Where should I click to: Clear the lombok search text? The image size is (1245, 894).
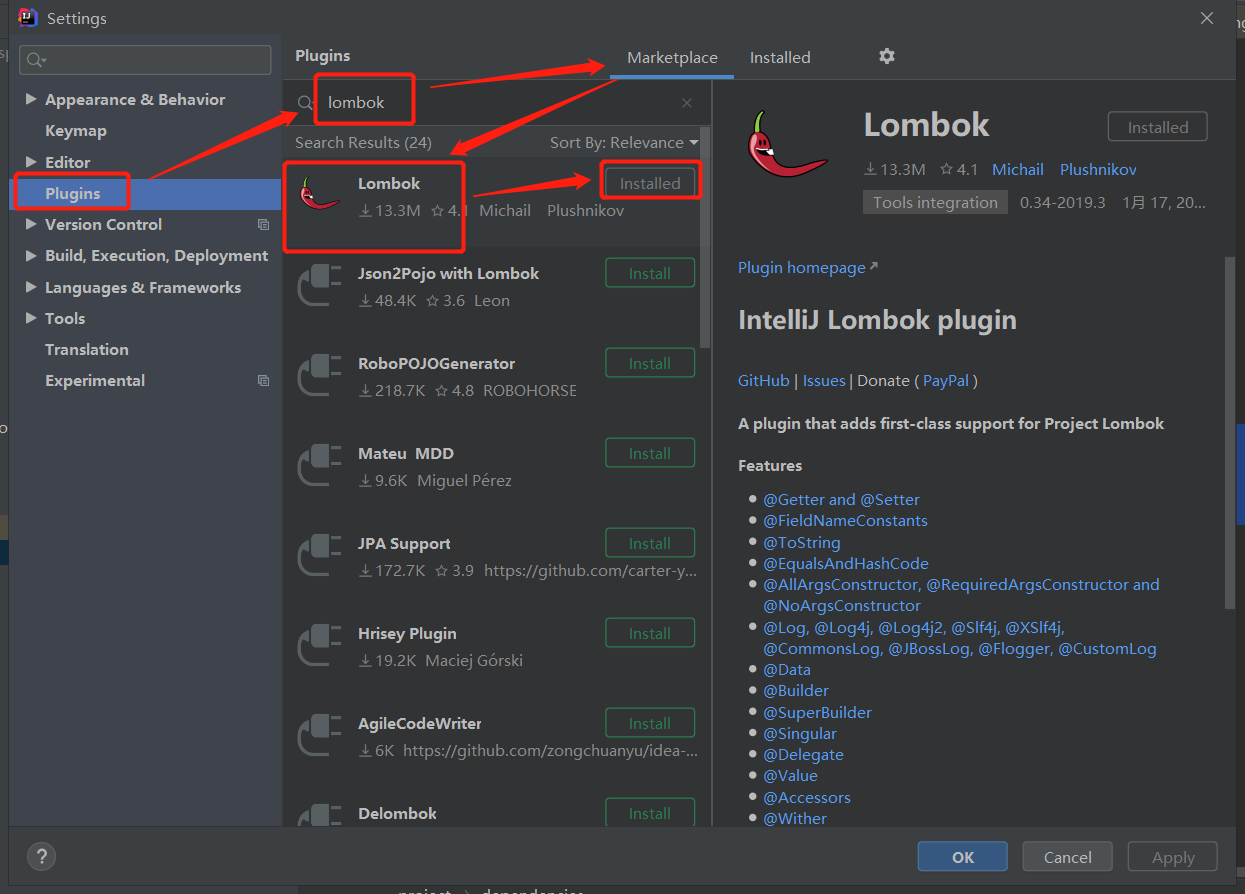tap(687, 103)
